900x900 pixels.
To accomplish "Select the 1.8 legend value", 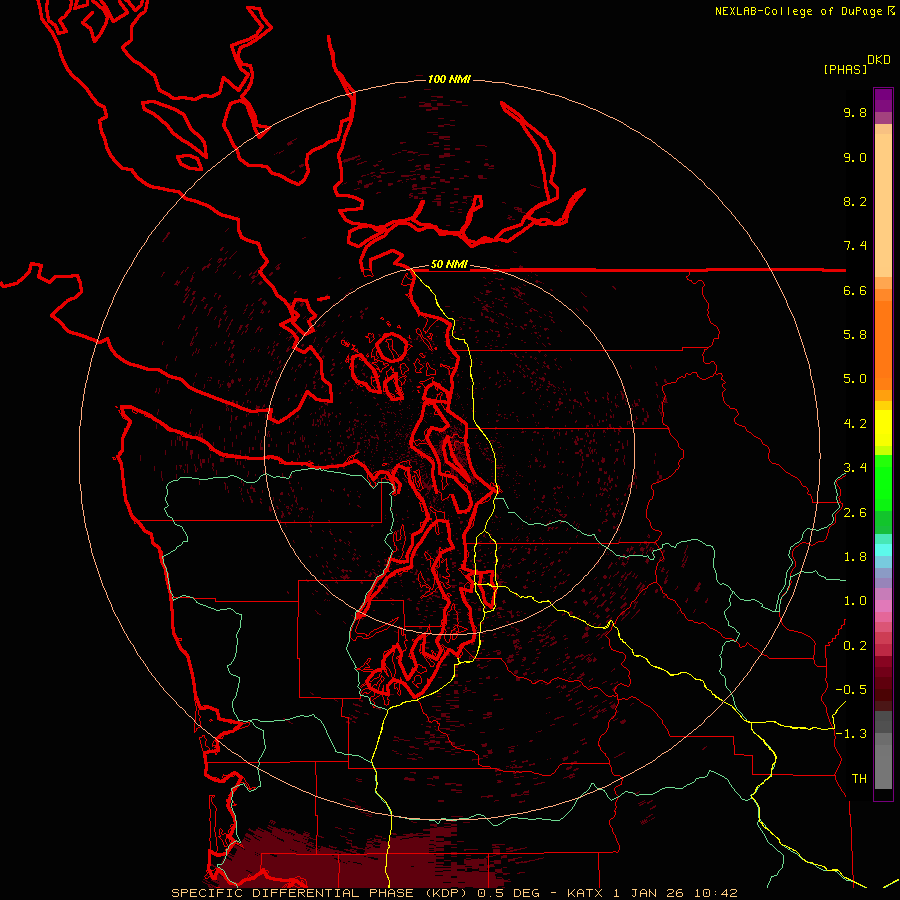I will tap(855, 557).
